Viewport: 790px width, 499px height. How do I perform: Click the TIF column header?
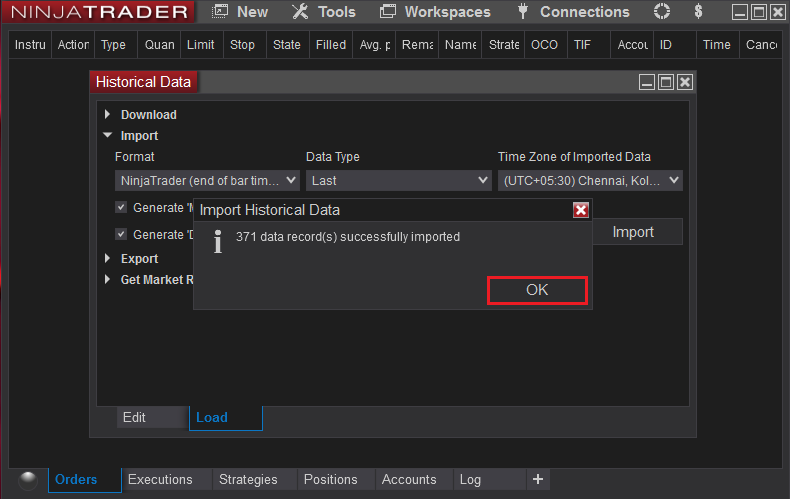pos(589,45)
